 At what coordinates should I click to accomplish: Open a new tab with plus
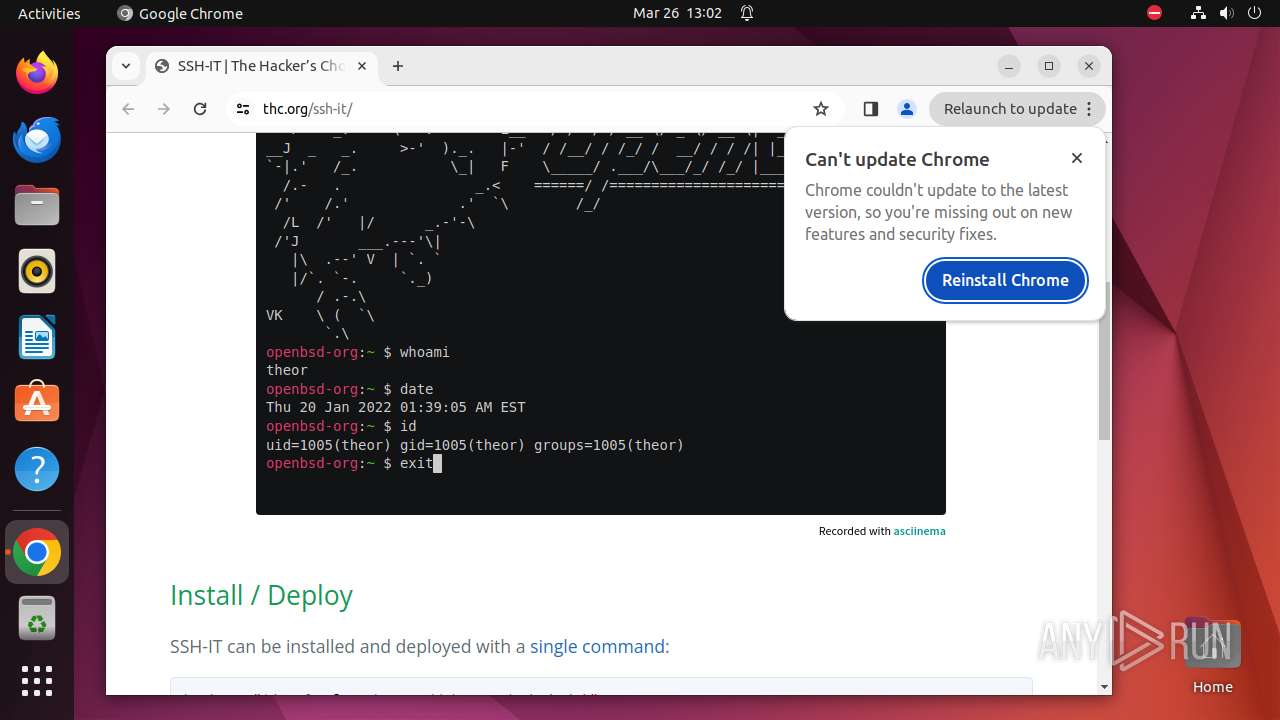point(398,66)
